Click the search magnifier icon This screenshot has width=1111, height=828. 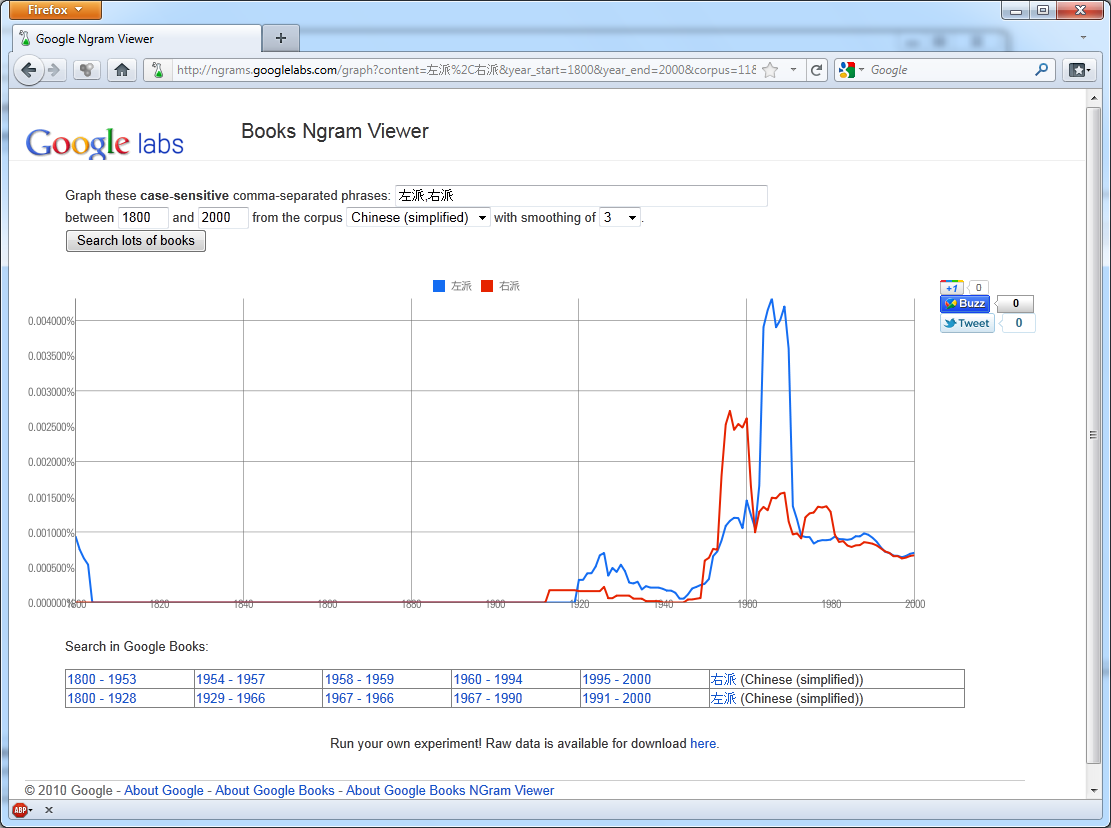tap(1041, 69)
